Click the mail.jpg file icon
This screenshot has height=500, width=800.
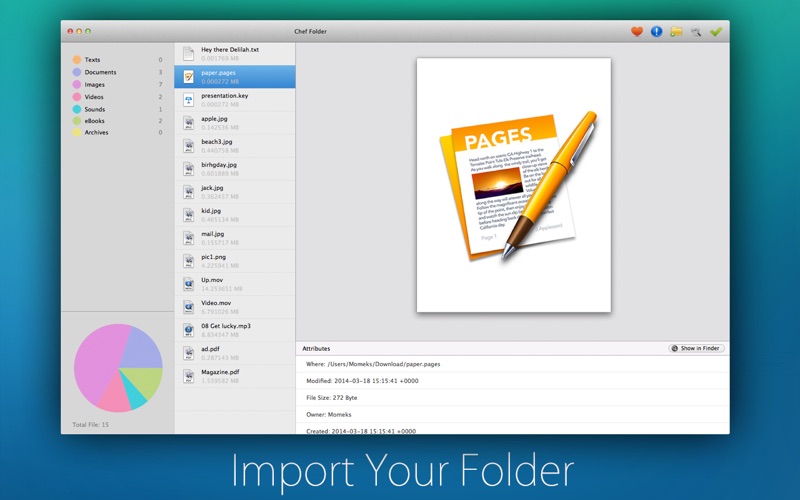coord(189,238)
